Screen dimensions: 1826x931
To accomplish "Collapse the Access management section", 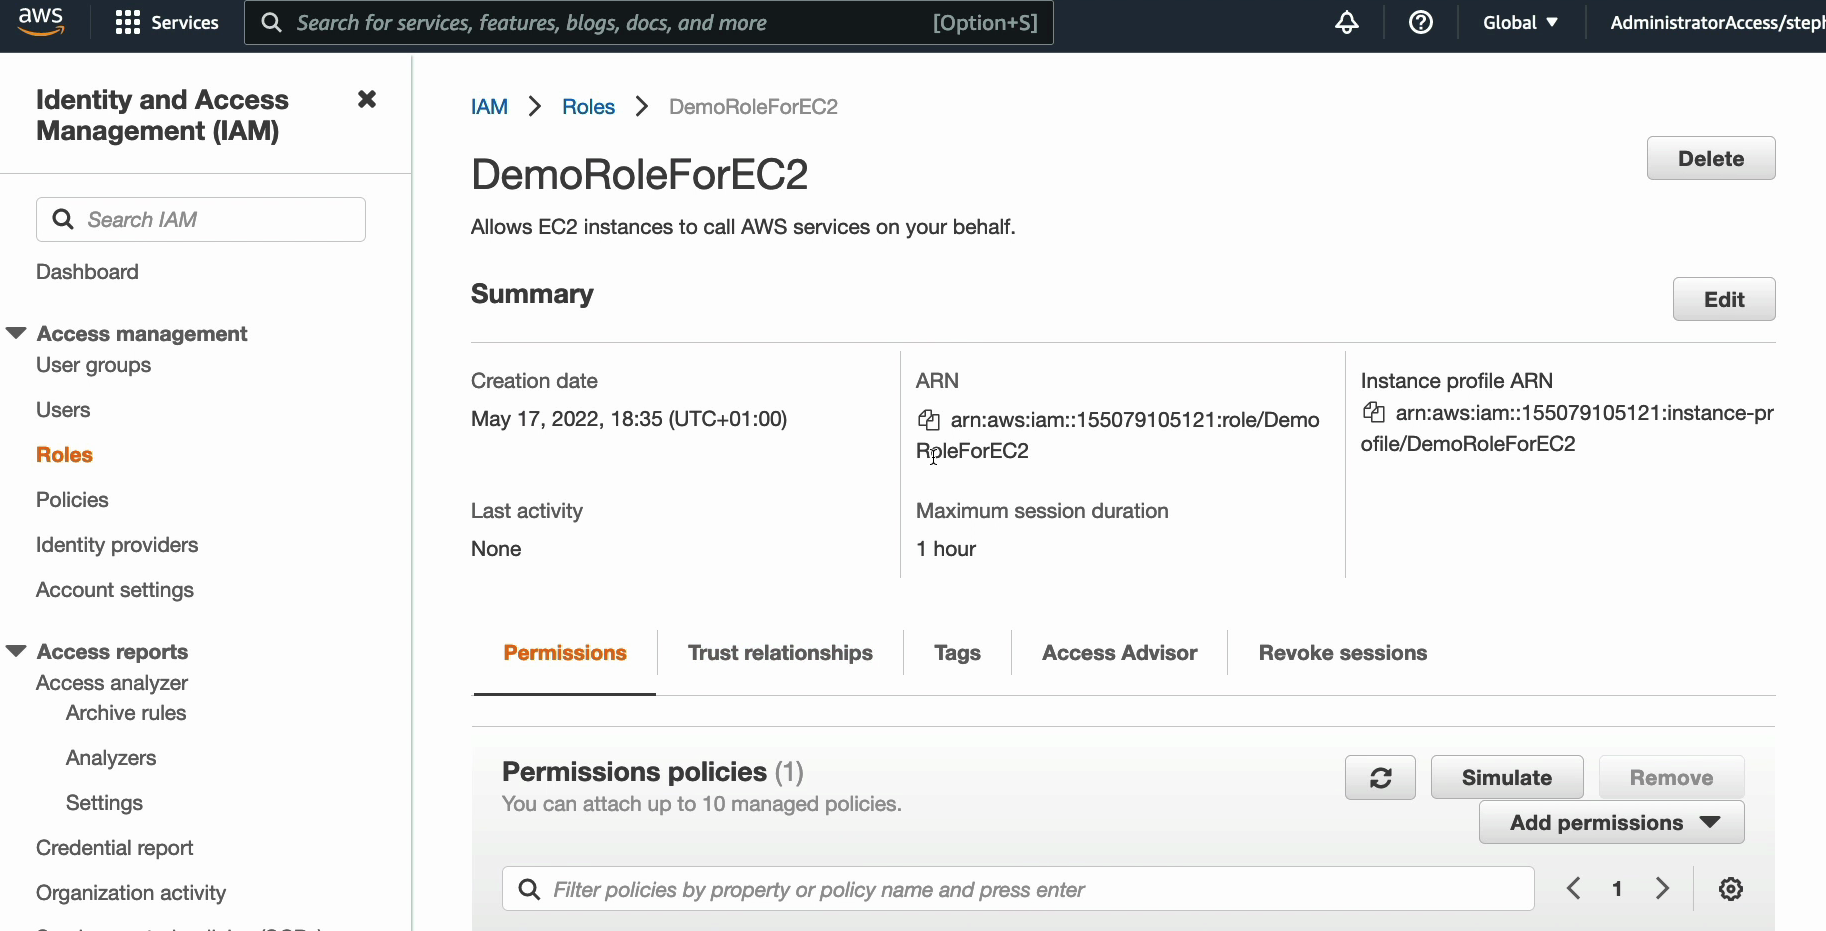I will pyautogui.click(x=16, y=333).
